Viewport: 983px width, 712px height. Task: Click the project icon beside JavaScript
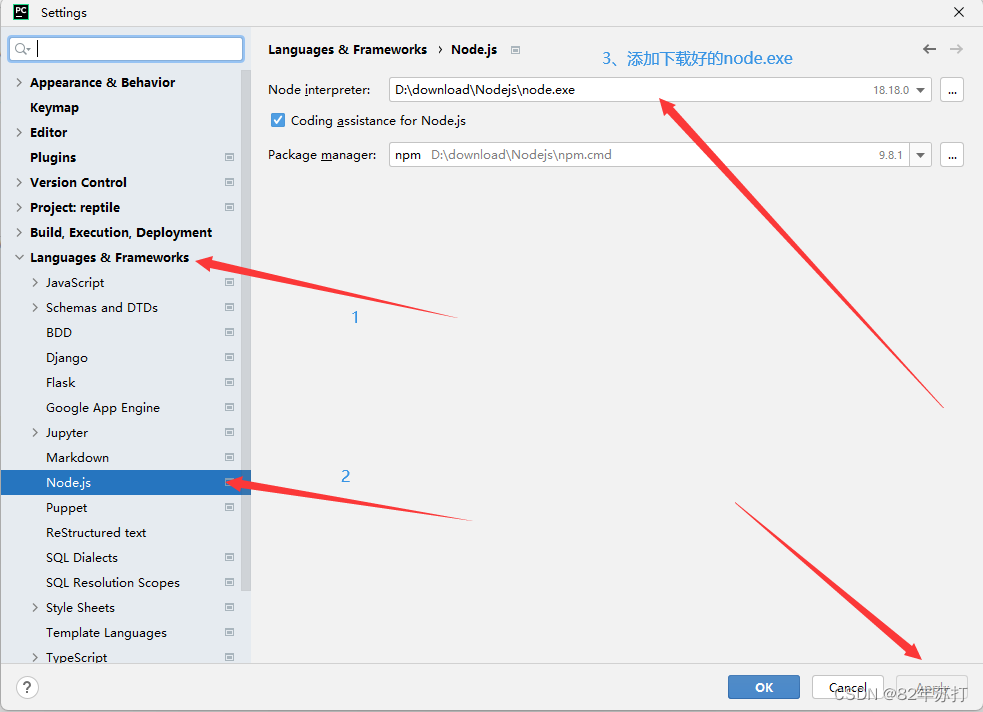tap(229, 283)
